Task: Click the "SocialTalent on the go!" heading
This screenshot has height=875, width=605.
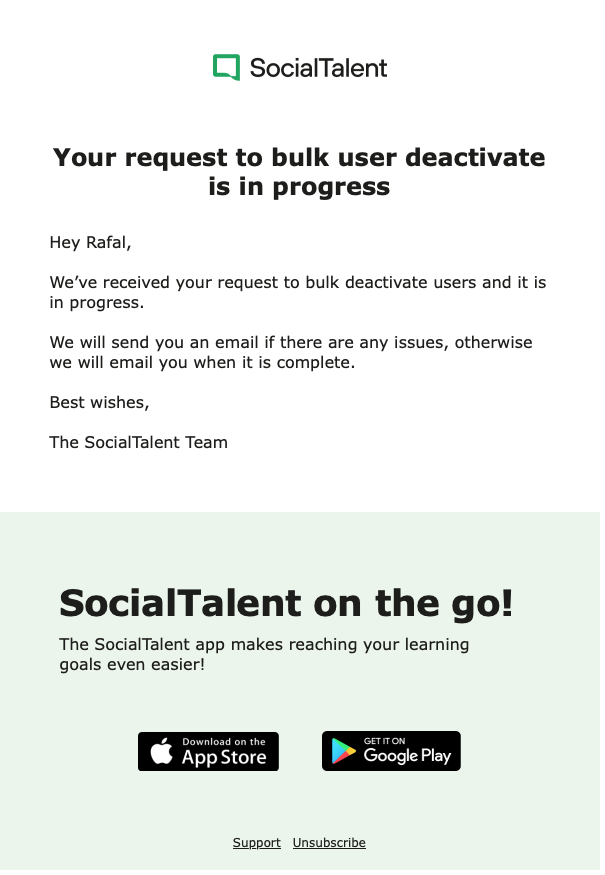Action: pos(286,603)
